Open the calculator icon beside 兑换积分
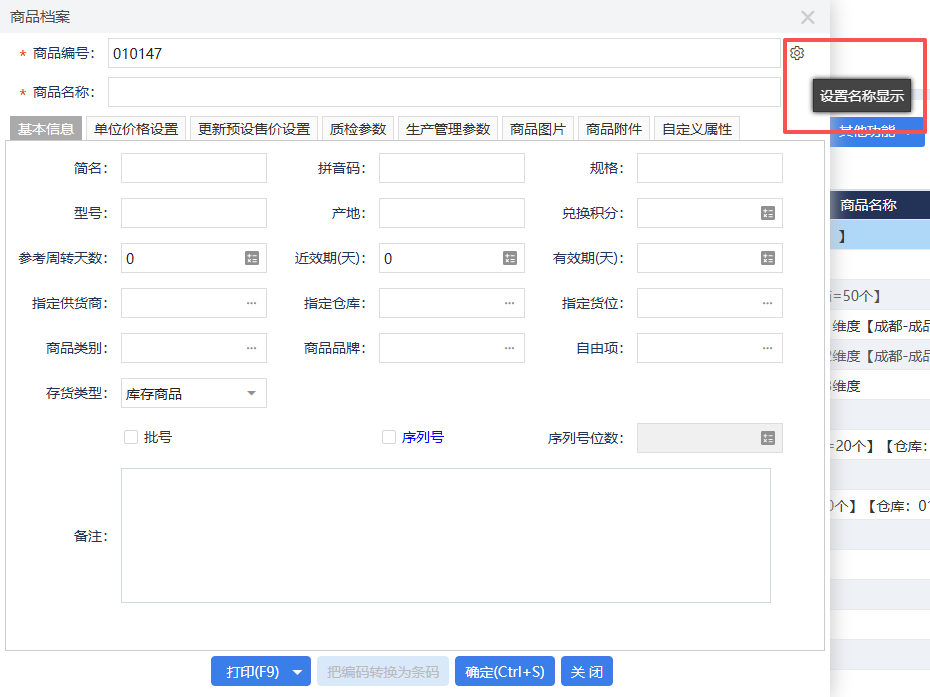Viewport: 930px width, 697px height. coord(770,212)
